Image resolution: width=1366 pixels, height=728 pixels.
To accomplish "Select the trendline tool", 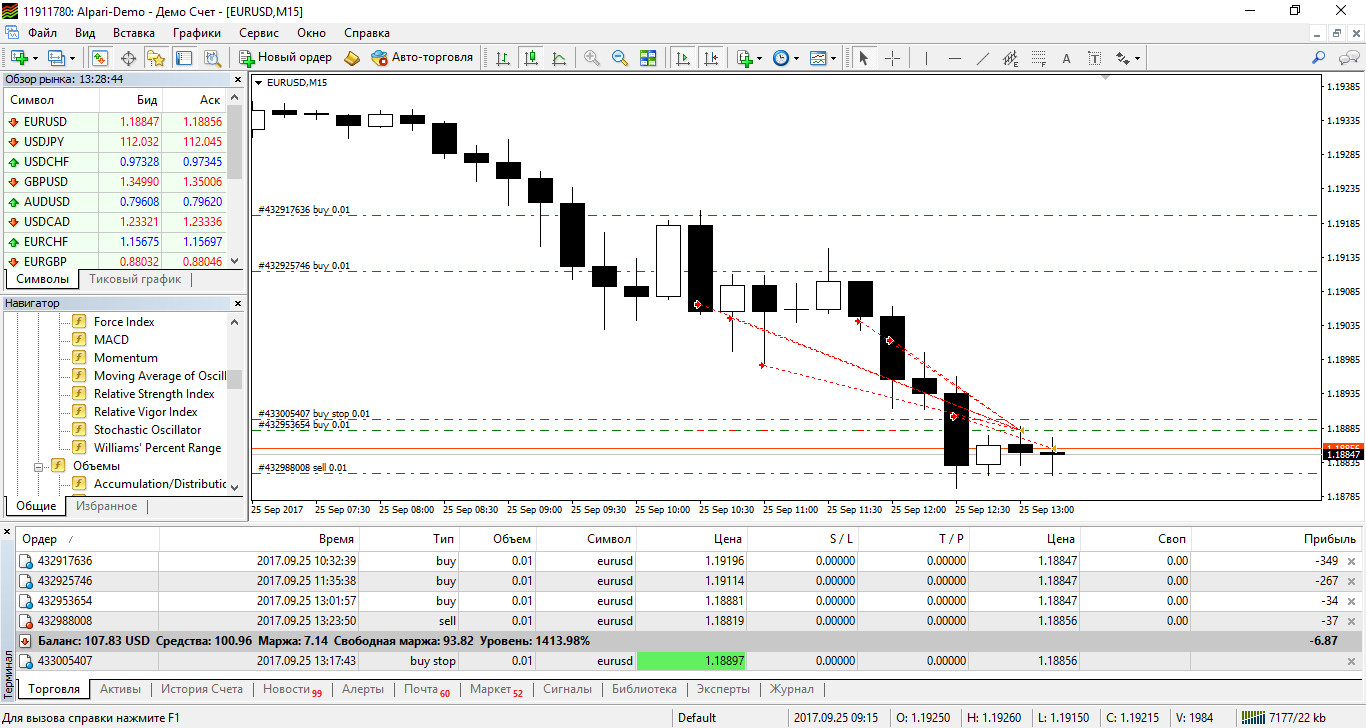I will click(983, 58).
